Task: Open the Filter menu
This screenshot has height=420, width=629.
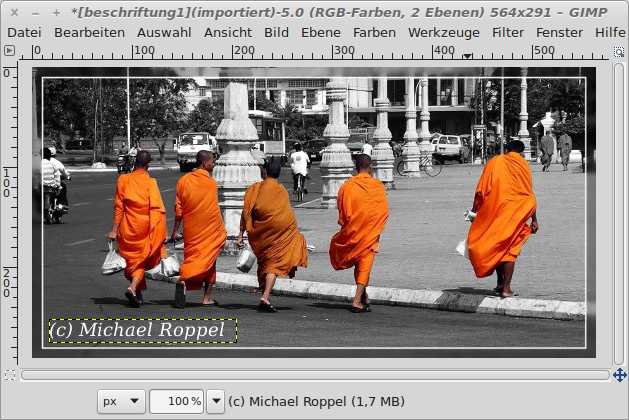Action: point(507,32)
